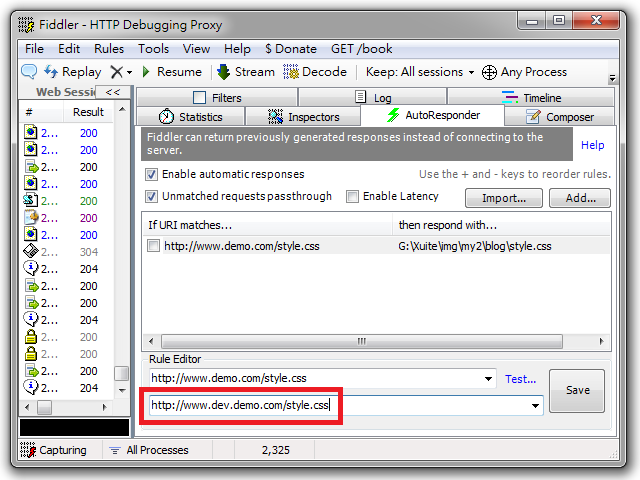
Task: Click the Help link in AutoResponder
Action: 592,145
